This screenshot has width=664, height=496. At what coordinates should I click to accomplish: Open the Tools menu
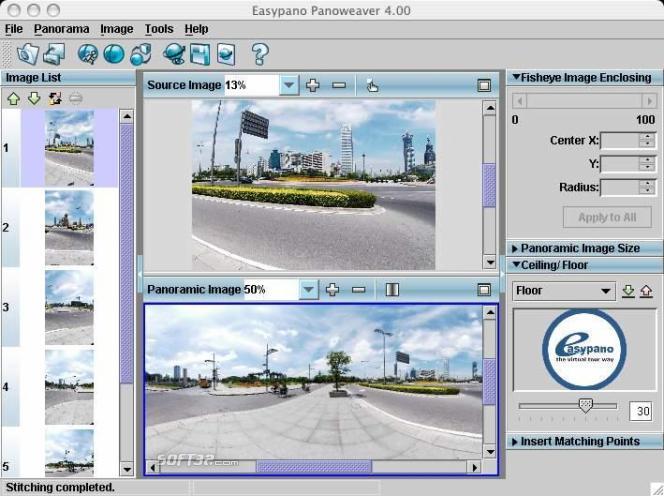159,29
